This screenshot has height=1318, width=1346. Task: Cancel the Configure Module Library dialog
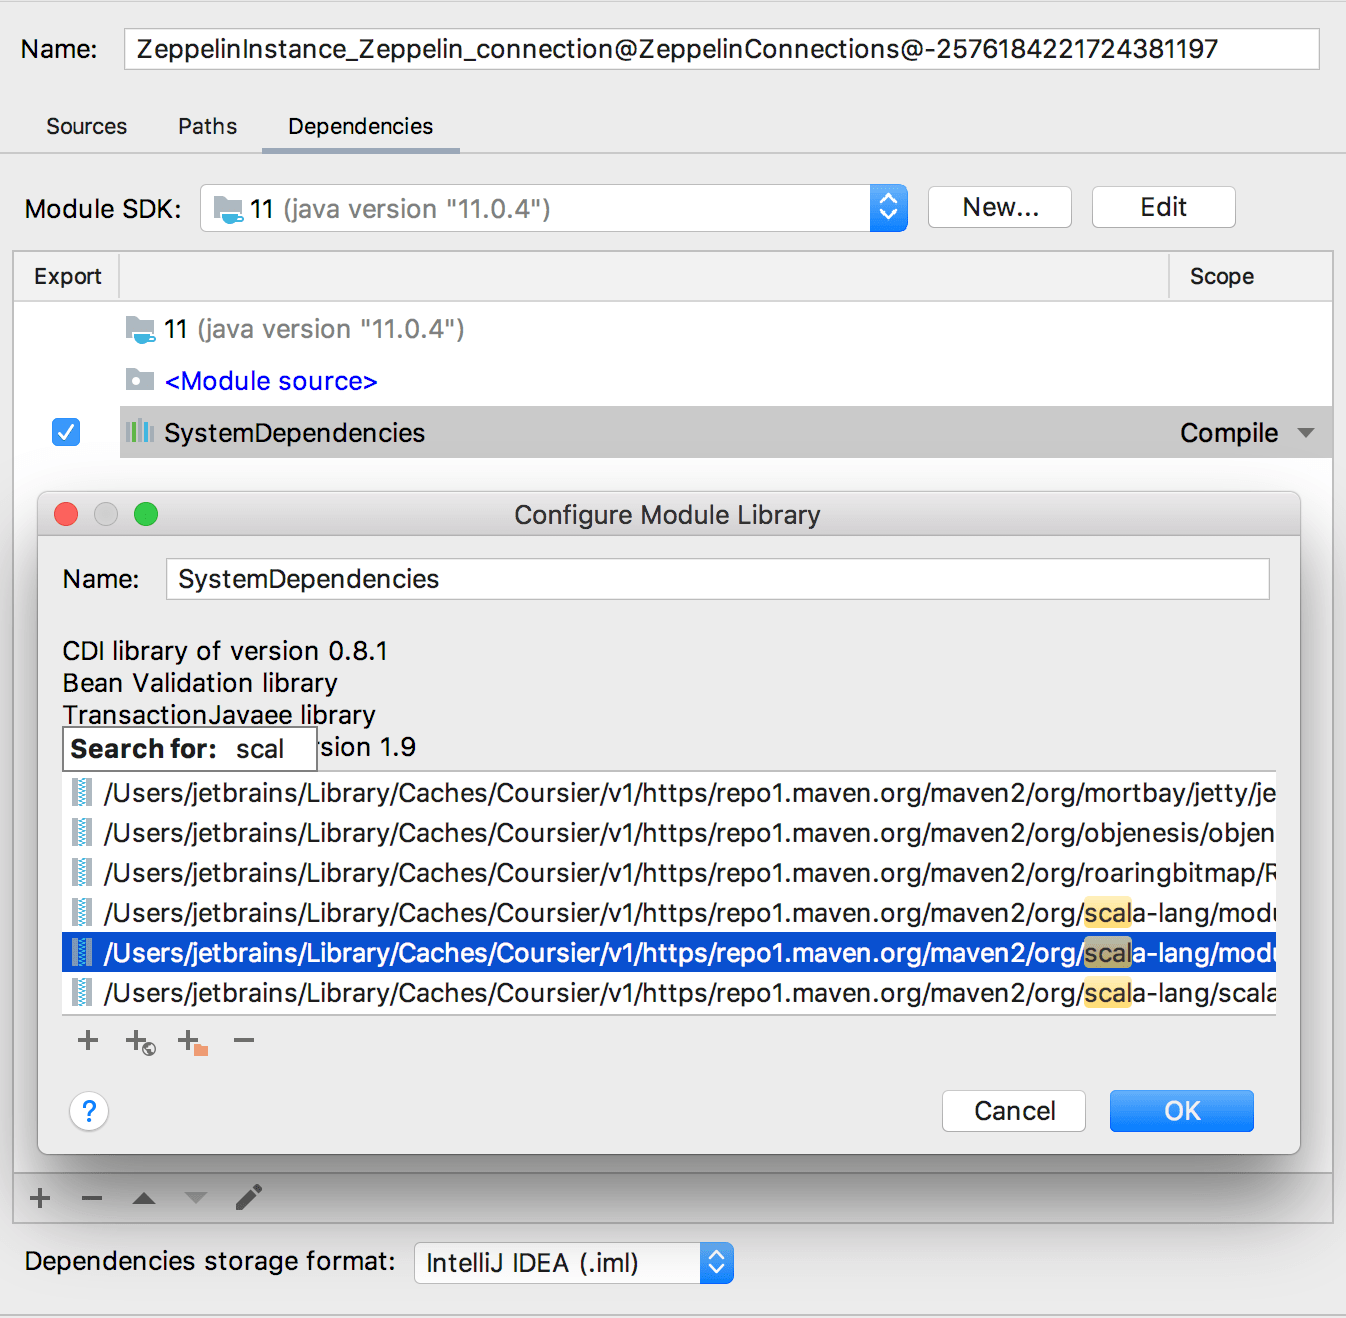point(1013,1110)
